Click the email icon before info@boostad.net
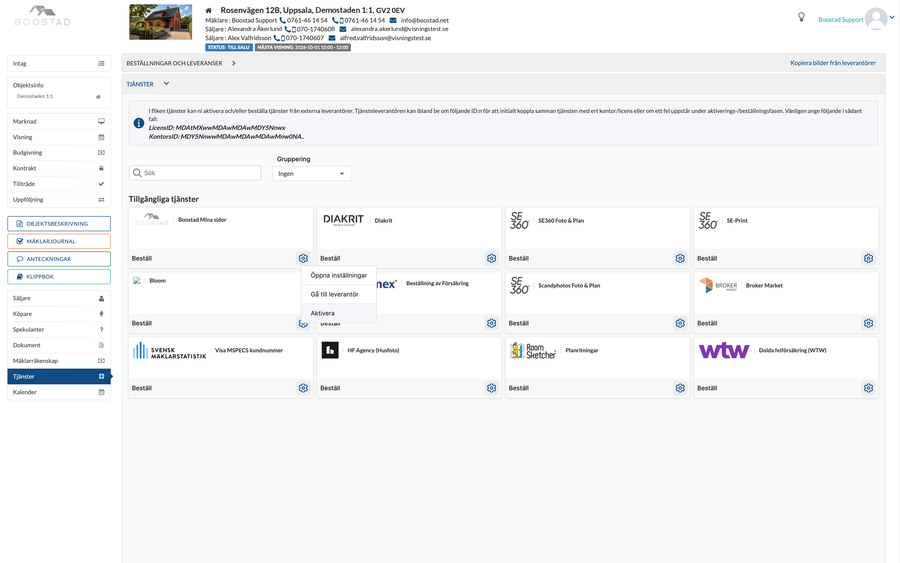Viewport: 900px width, 563px height. coord(393,20)
